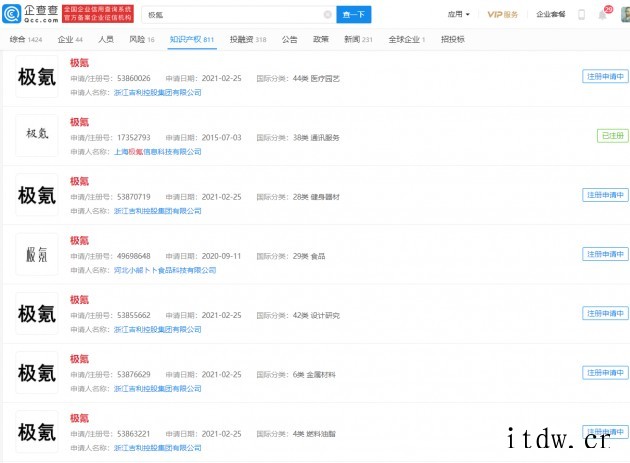Switch to the 企业 44 tab
Screen dimensions: 630x463
tap(70, 39)
